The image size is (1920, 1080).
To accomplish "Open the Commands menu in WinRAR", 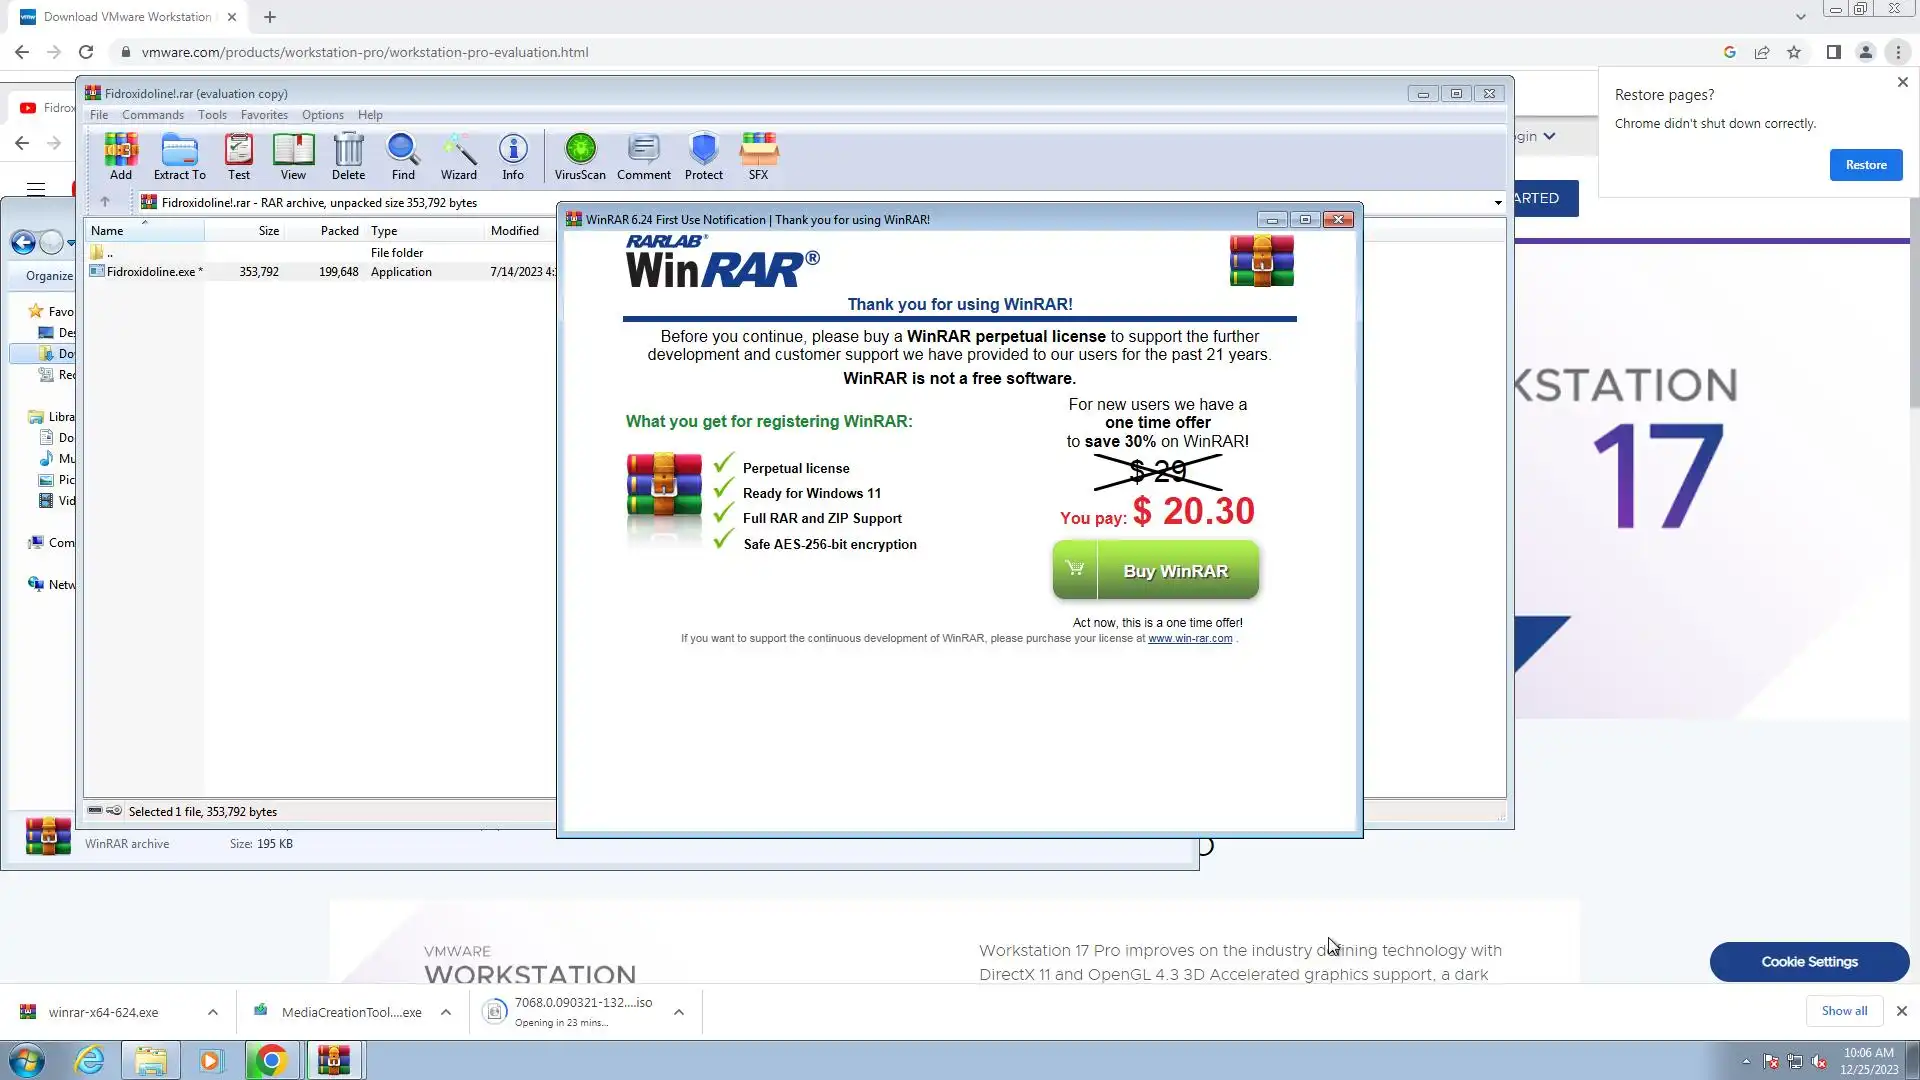I will [153, 115].
